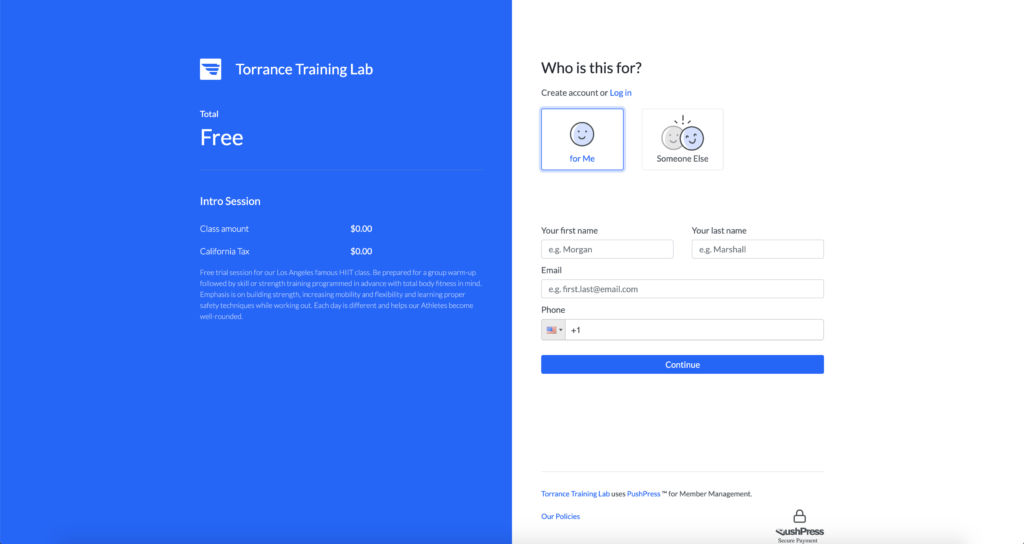
Task: Click the Continue button
Action: click(x=682, y=364)
